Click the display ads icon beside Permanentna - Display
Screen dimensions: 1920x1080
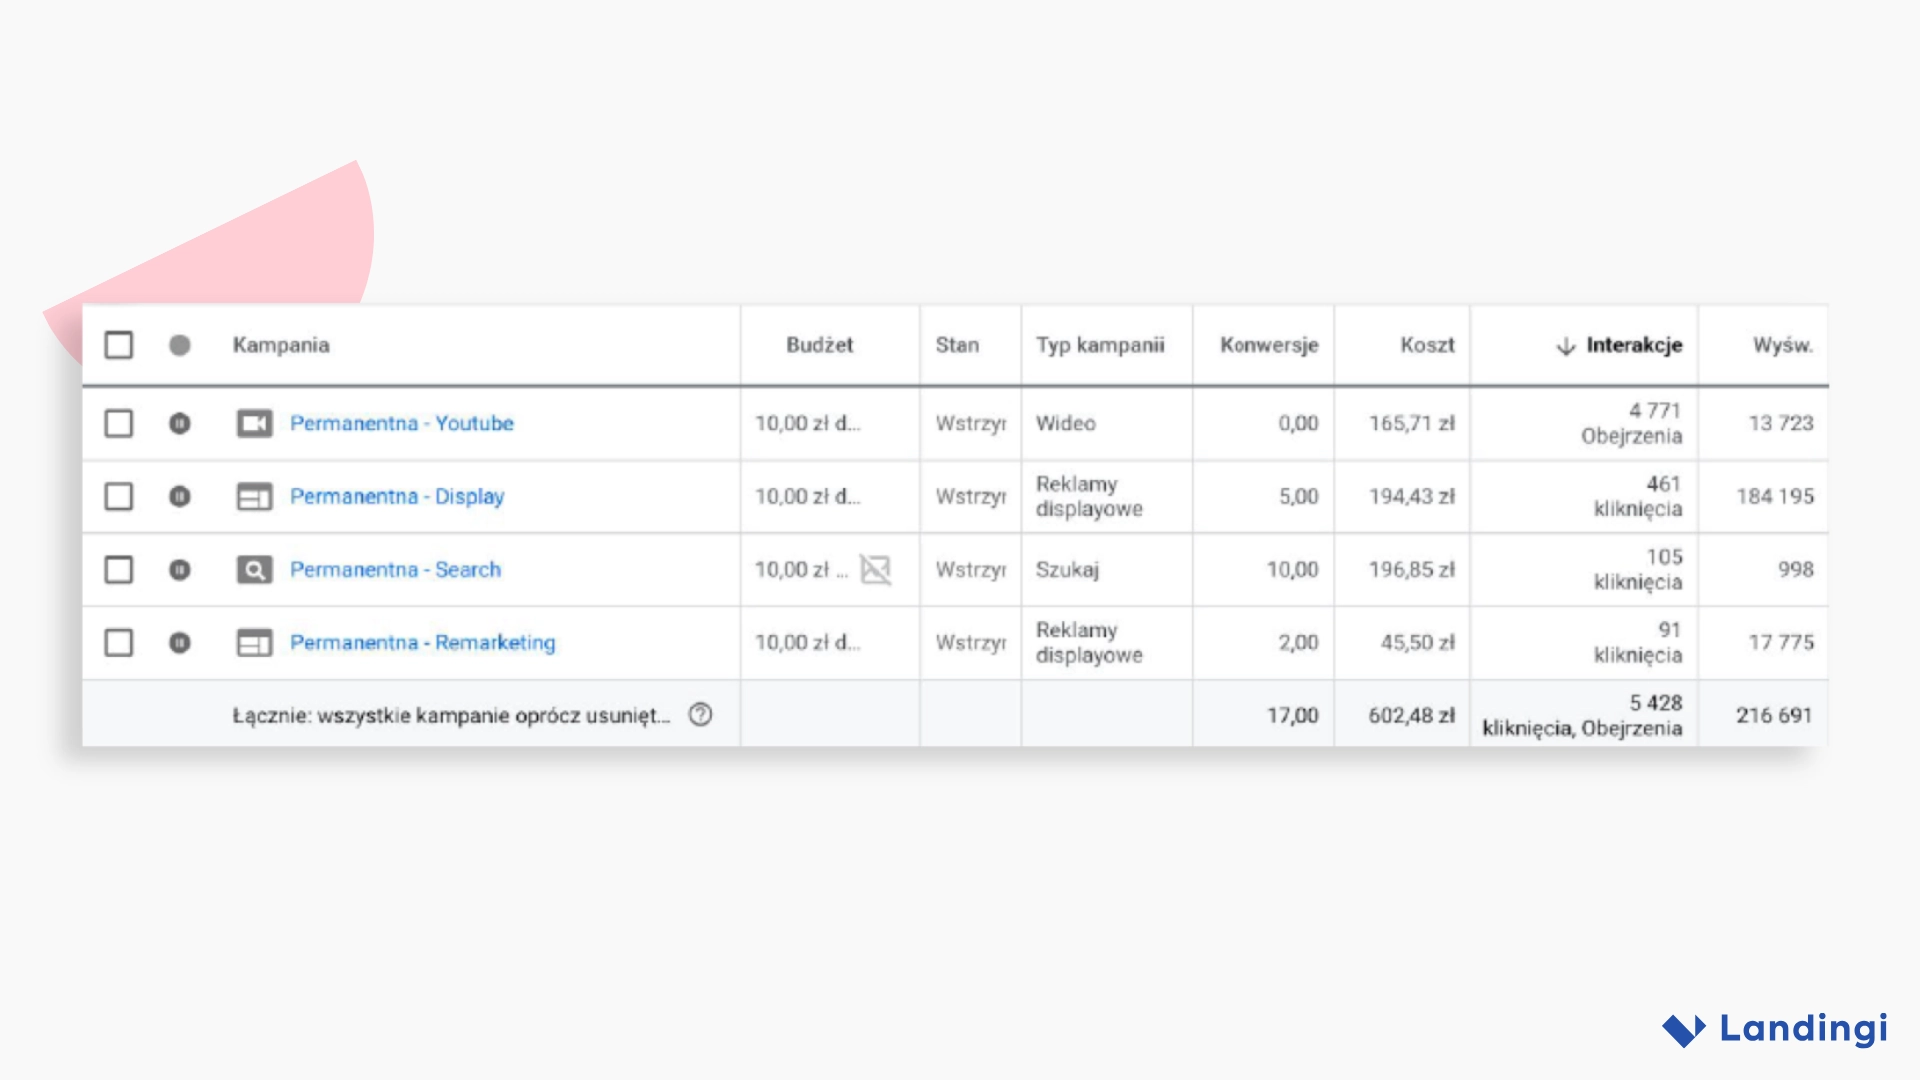pos(254,497)
